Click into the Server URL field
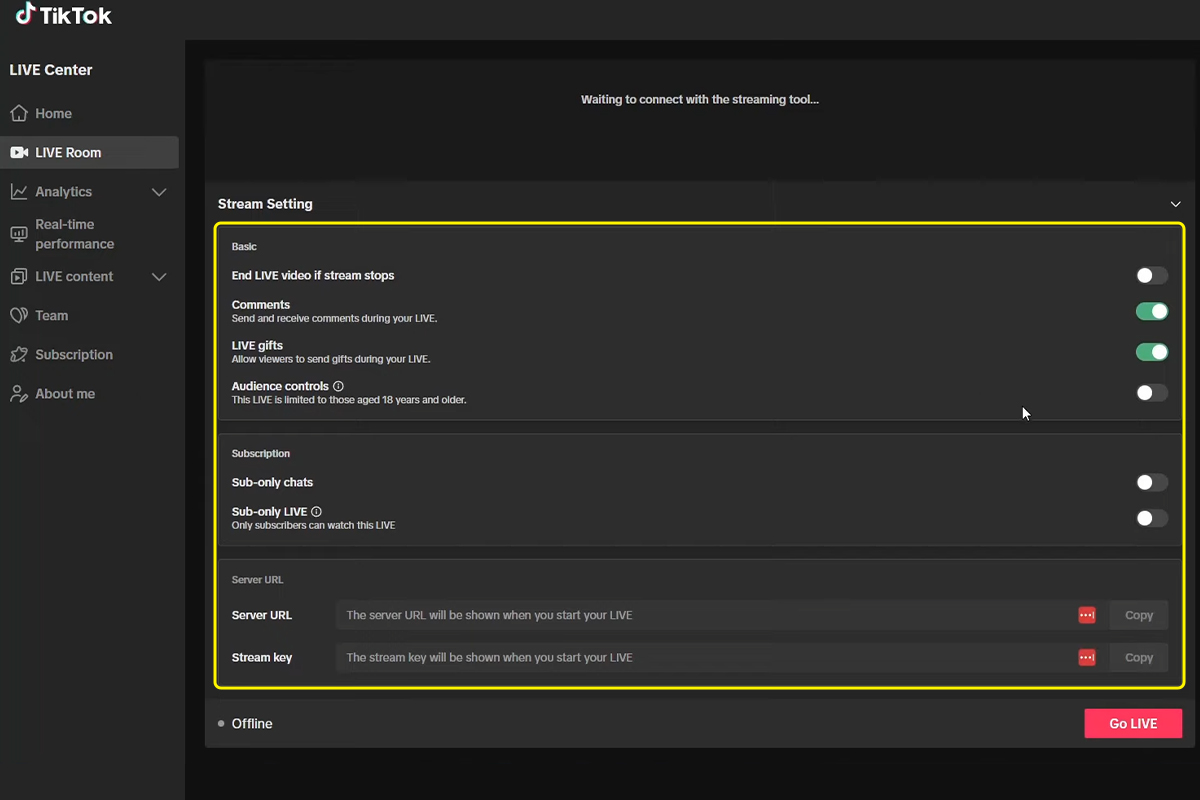The height and width of the screenshot is (800, 1200). [720, 616]
